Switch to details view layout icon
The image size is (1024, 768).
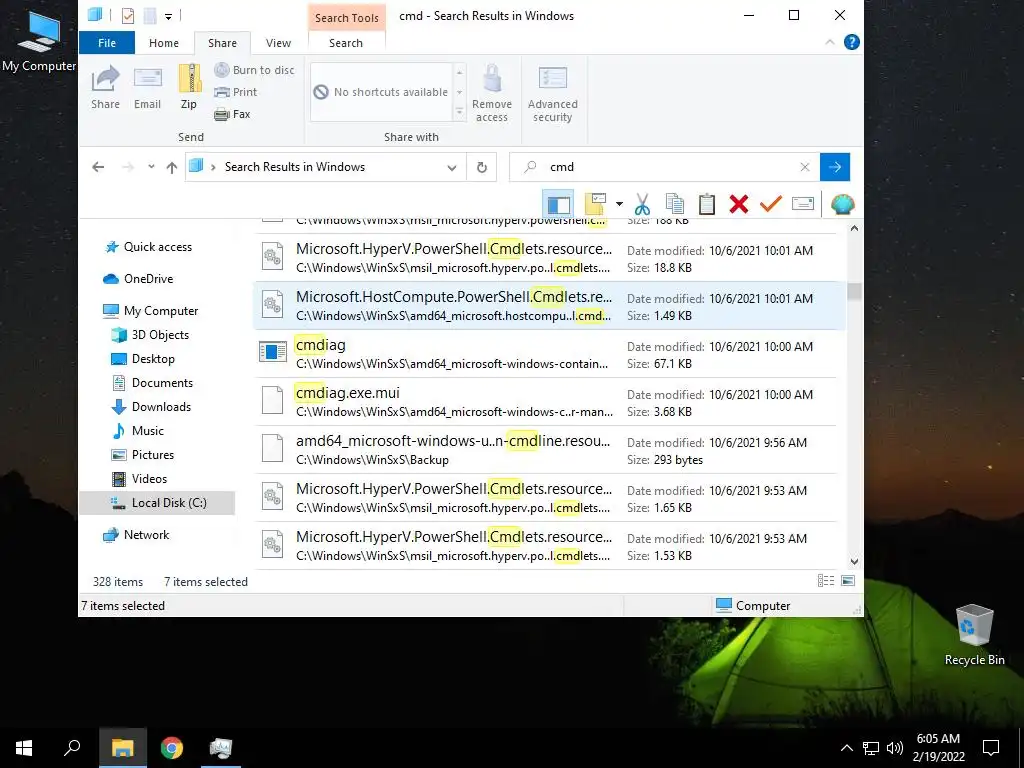pyautogui.click(x=825, y=581)
